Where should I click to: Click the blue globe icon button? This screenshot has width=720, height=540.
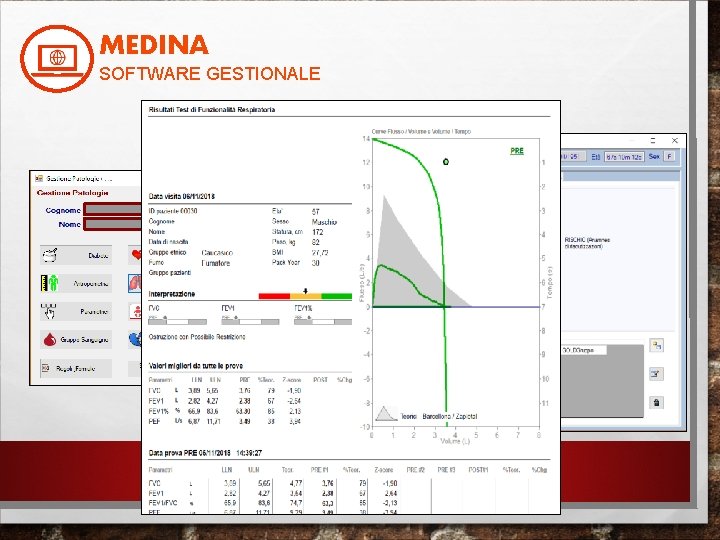tap(135, 340)
